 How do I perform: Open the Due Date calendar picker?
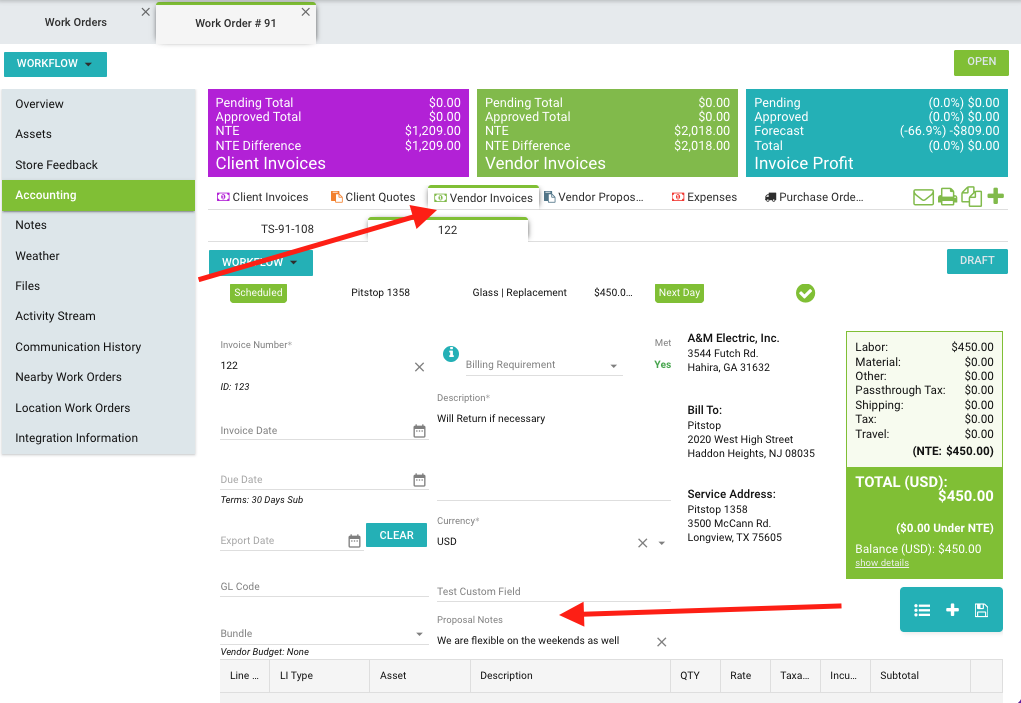click(419, 480)
